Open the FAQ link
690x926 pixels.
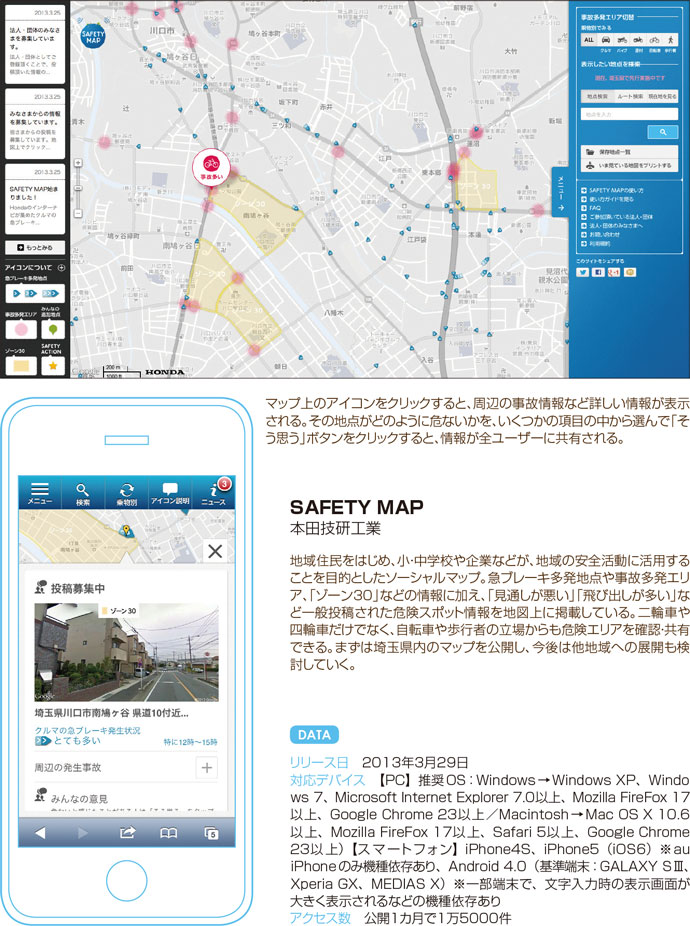pos(591,208)
